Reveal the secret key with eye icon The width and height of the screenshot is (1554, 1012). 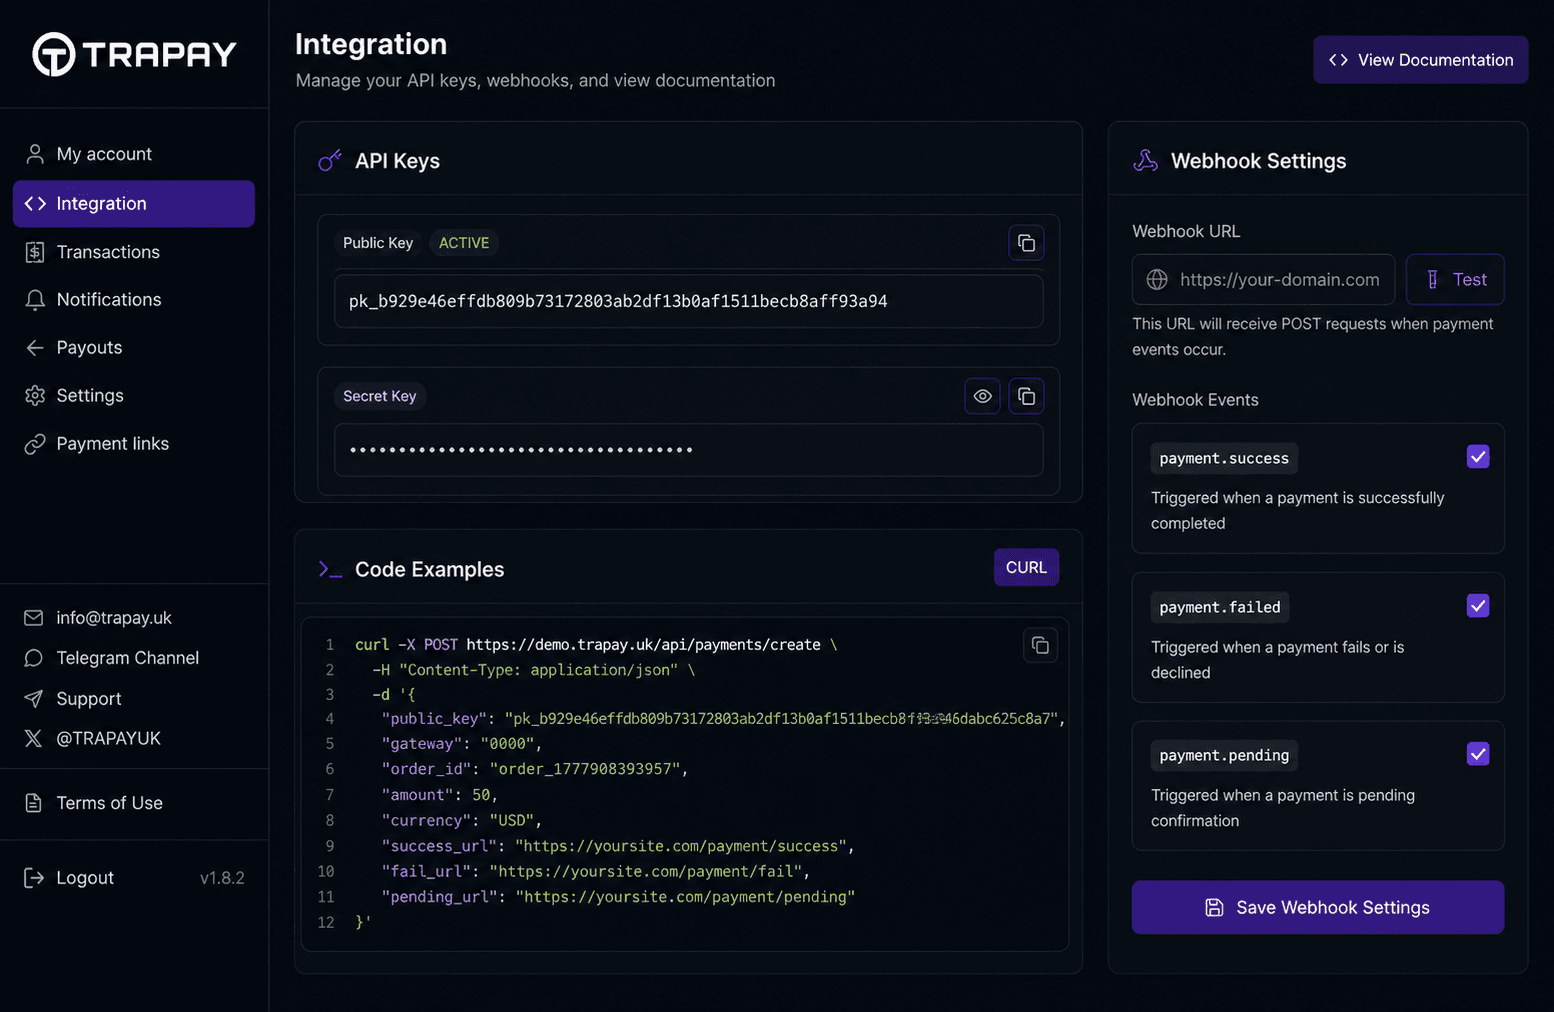pyautogui.click(x=983, y=396)
